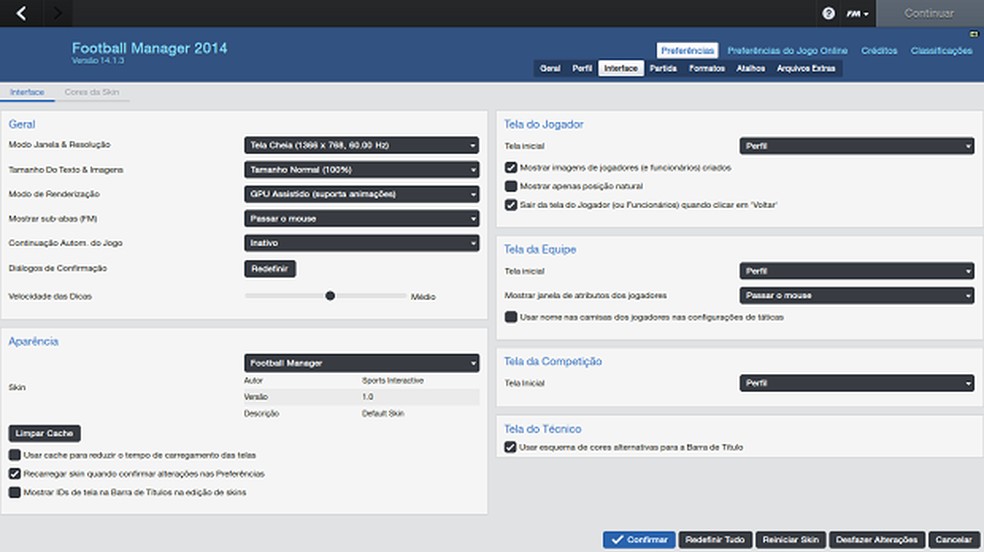Open the Cores da Skin sub-tab

(92, 92)
